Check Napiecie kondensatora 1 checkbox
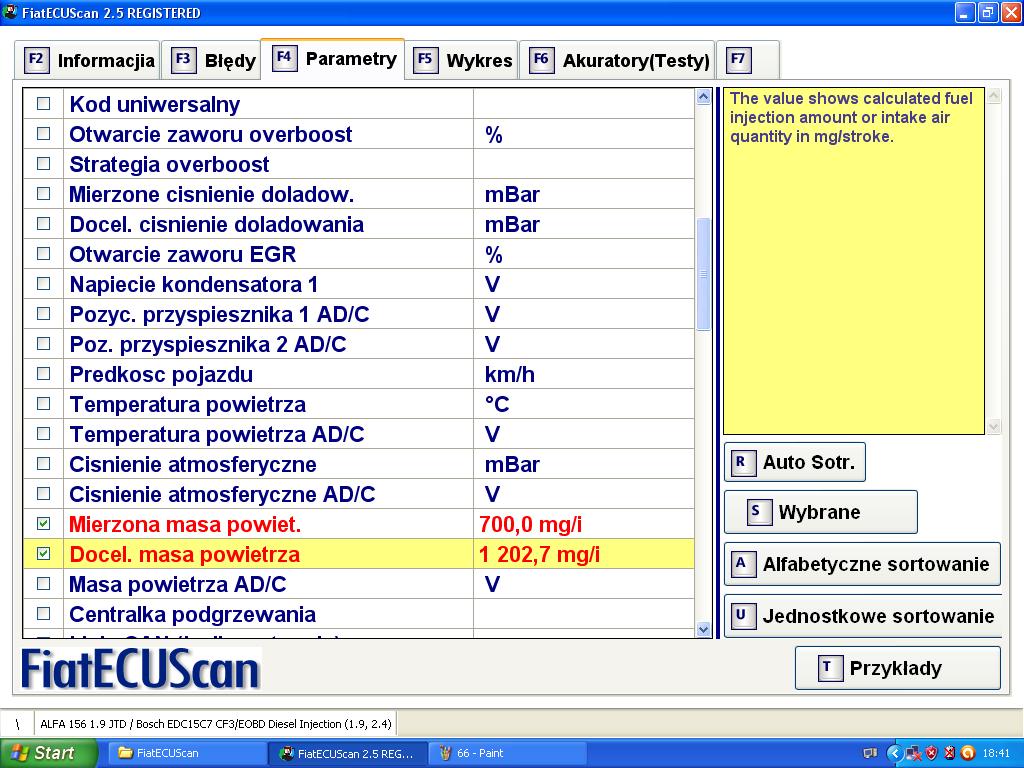 tap(44, 284)
